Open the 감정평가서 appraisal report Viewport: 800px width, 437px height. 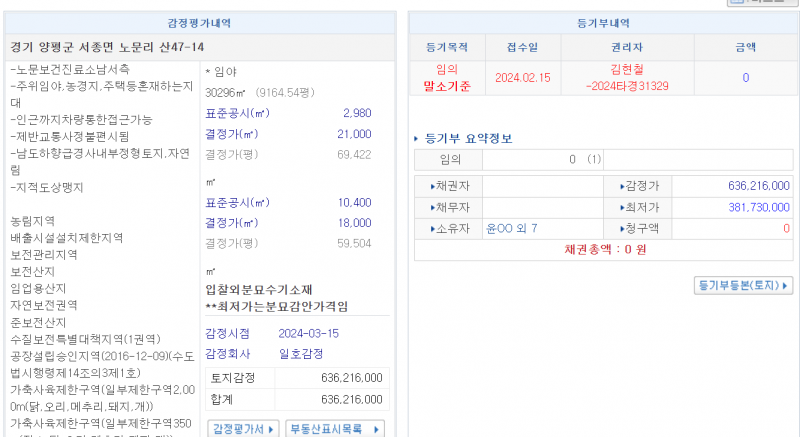click(x=243, y=429)
